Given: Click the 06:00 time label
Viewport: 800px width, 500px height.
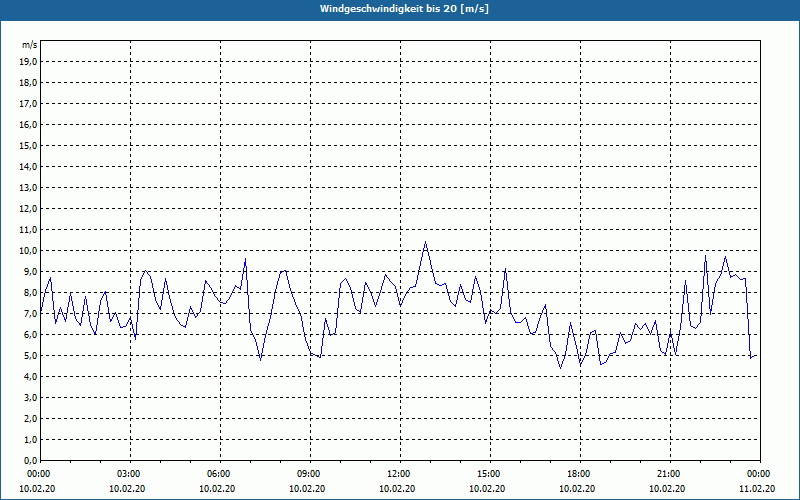Looking at the screenshot, I should tap(220, 474).
